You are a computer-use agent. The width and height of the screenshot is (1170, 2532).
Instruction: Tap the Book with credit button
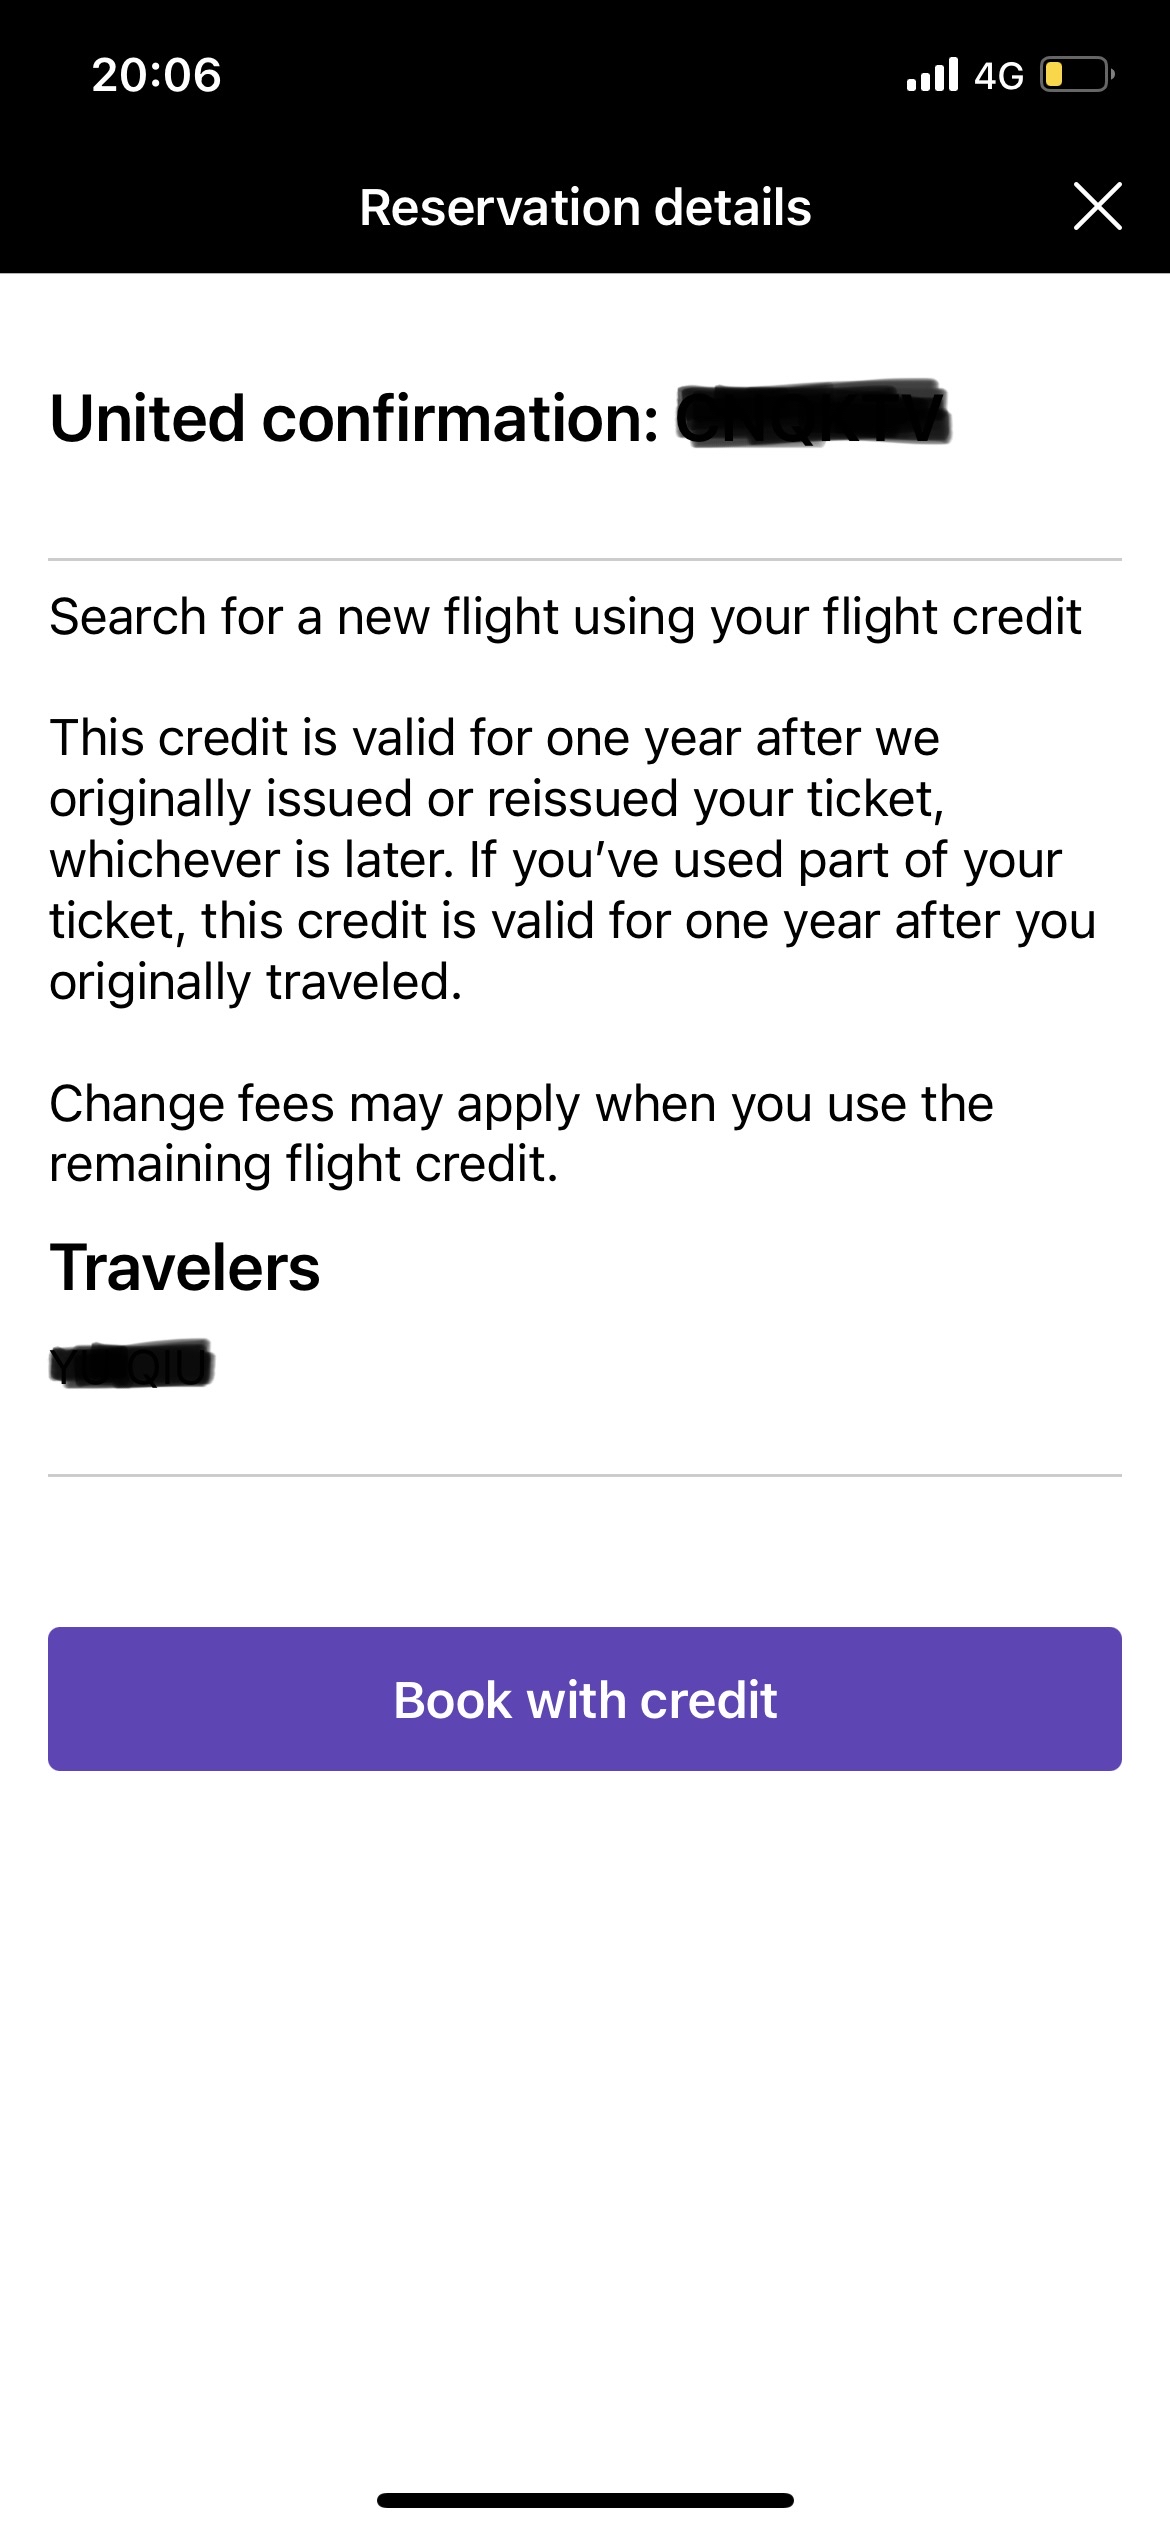[x=585, y=1699]
